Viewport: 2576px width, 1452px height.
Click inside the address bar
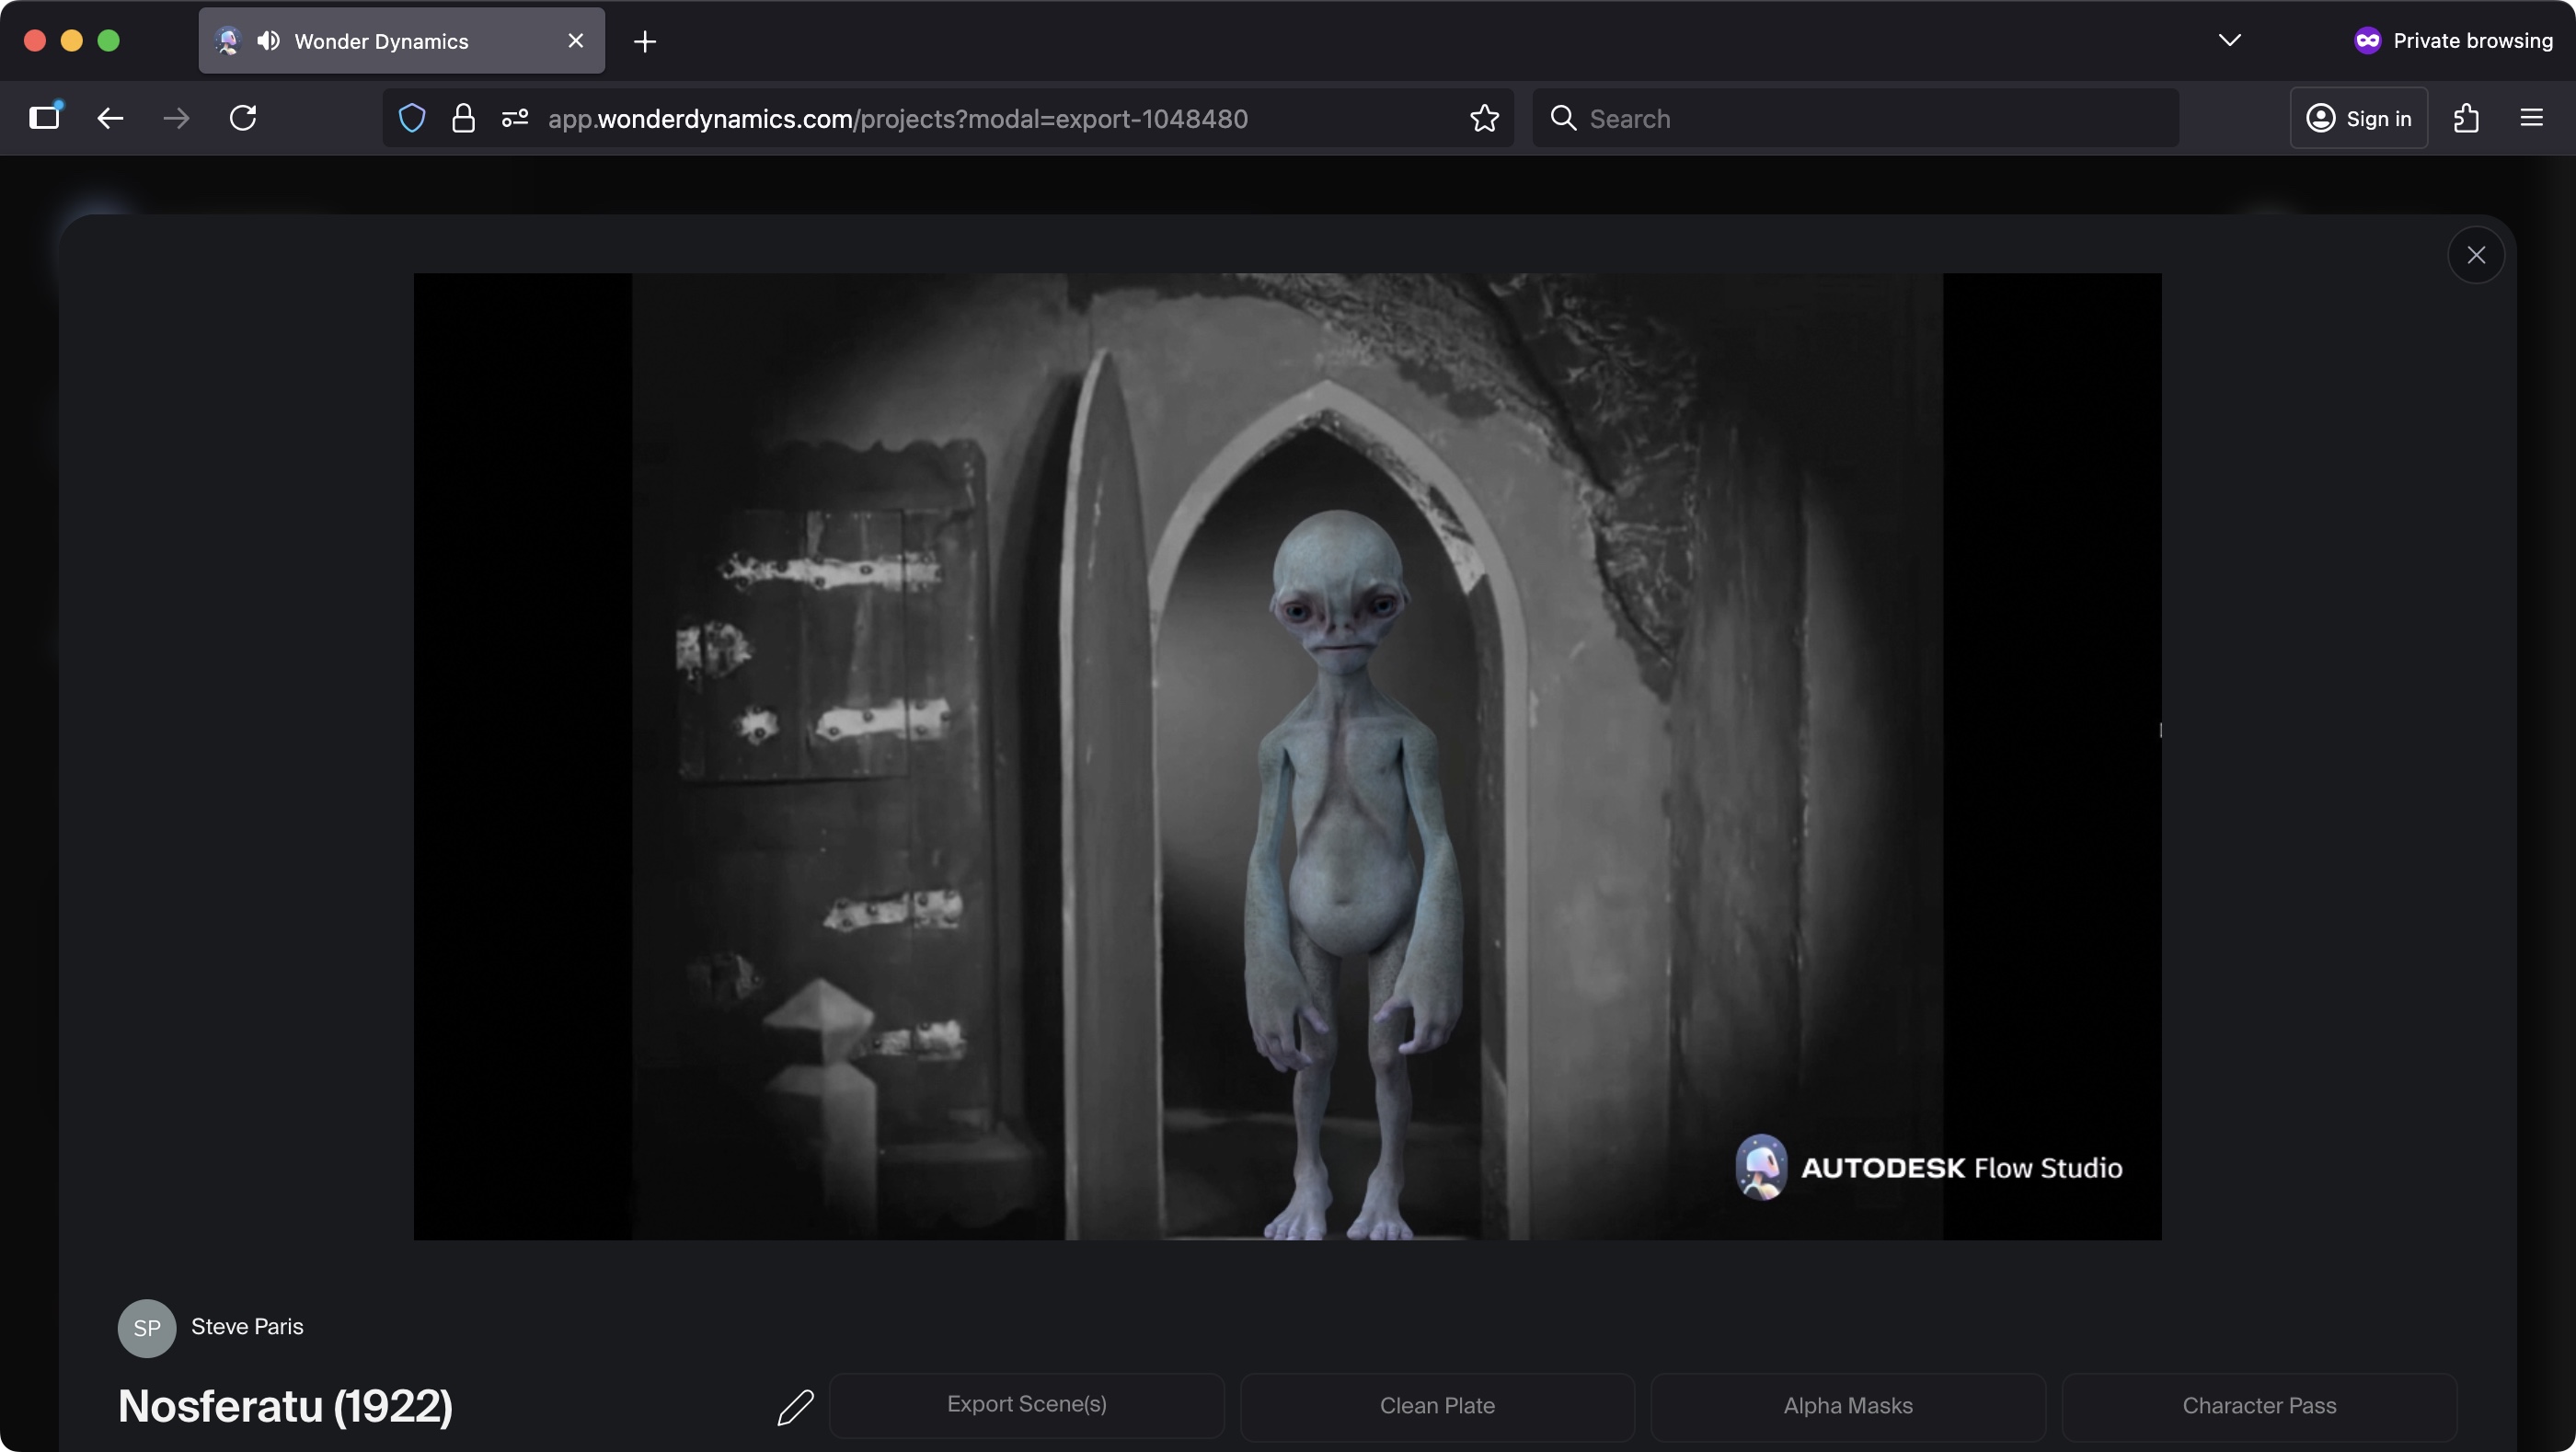point(950,118)
